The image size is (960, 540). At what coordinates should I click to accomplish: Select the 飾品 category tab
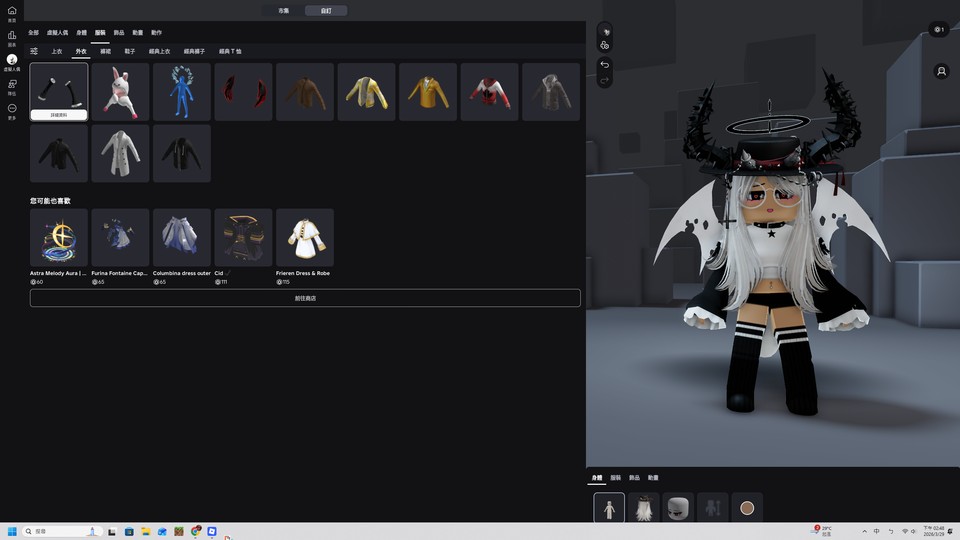(119, 32)
